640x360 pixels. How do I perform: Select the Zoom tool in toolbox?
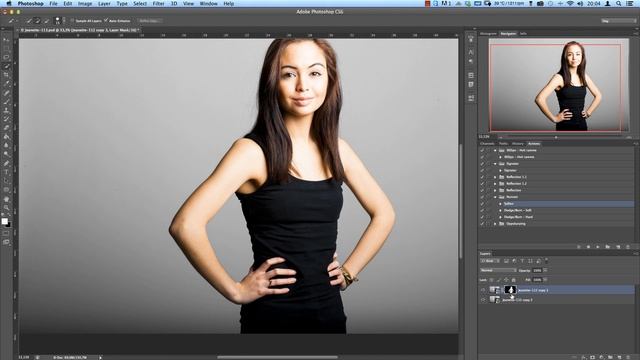pos(6,208)
